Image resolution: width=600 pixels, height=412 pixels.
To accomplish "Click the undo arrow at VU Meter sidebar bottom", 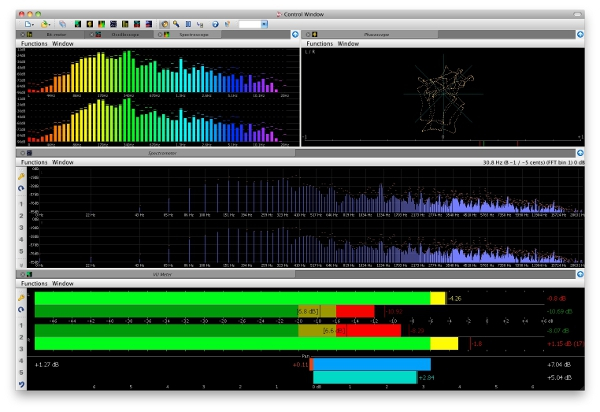I will point(21,384).
